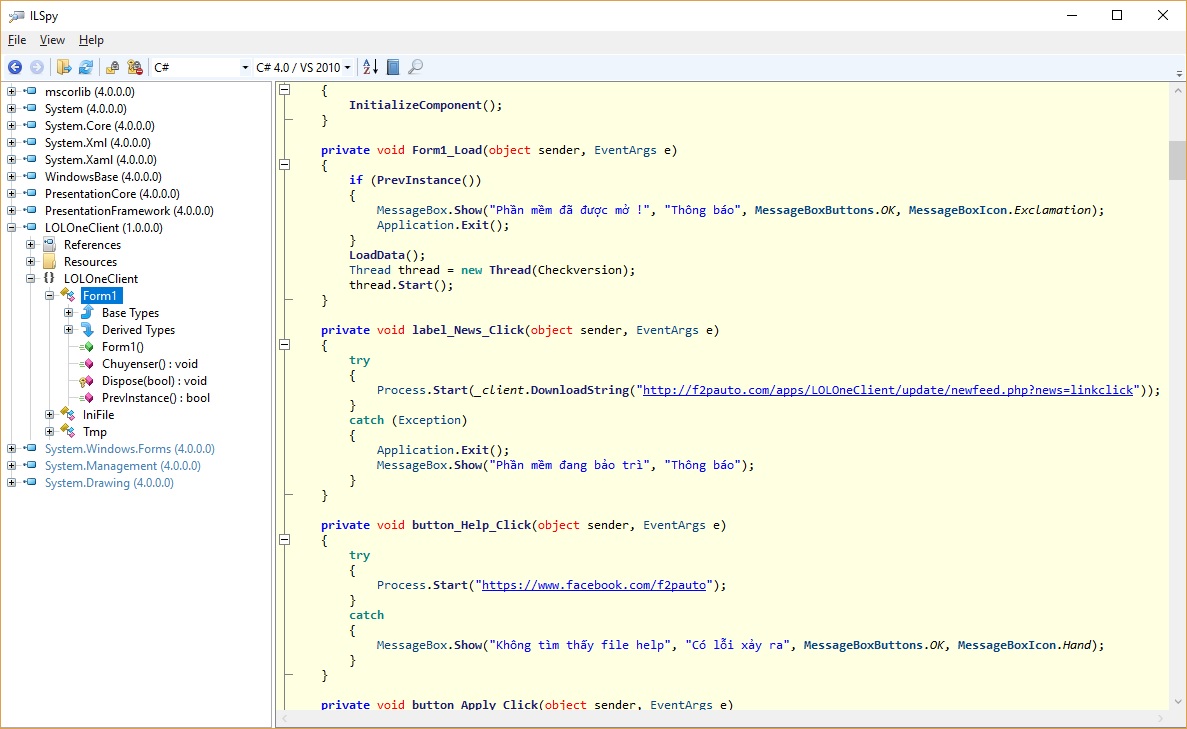The image size is (1187, 729).
Task: Expand the IniFile class node
Action: (50, 415)
